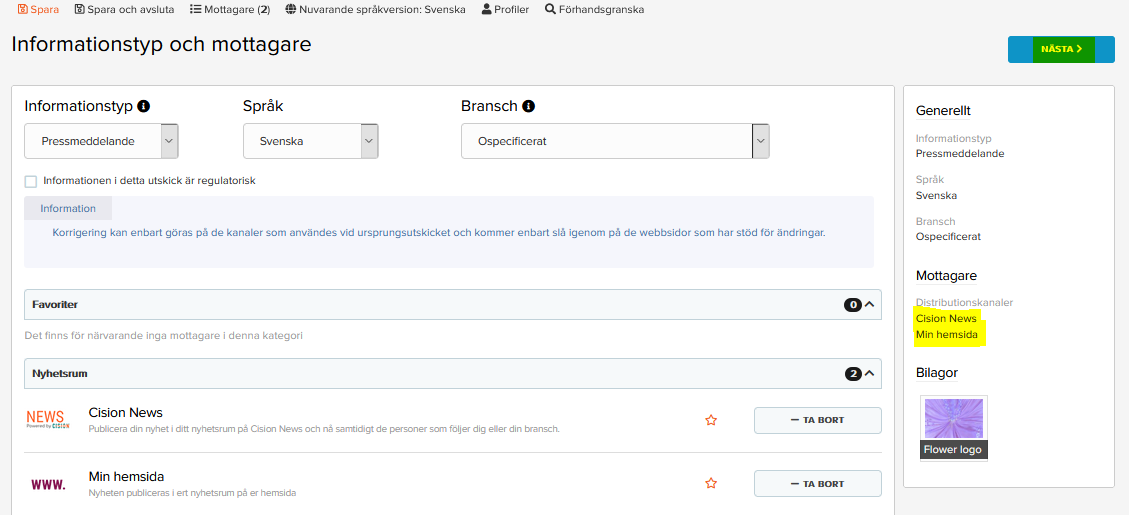Click the Nyhetsrum count badge

click(x=853, y=374)
